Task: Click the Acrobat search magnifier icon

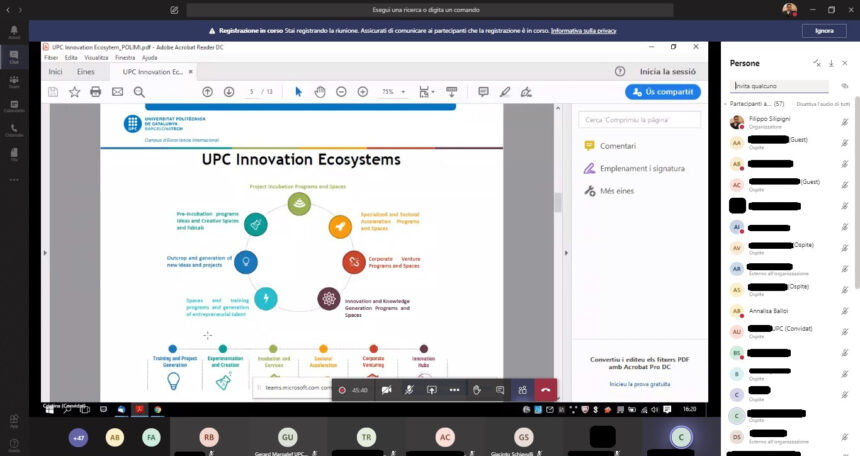Action: [x=139, y=92]
